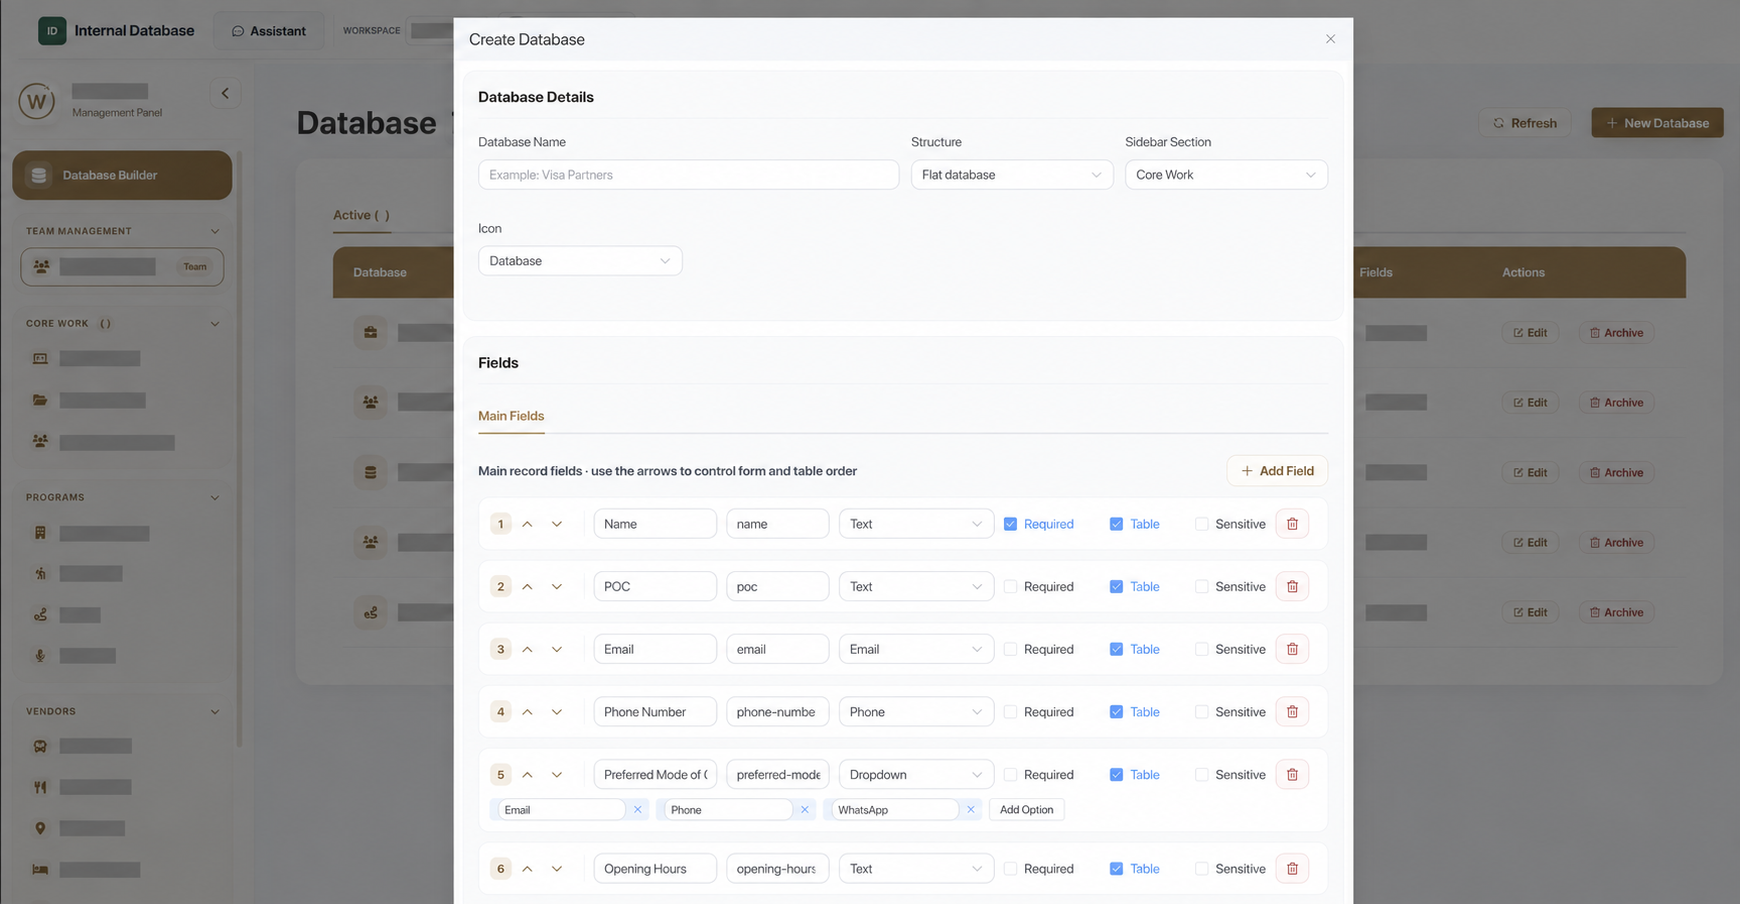Delete the Phone Number field row
Image resolution: width=1740 pixels, height=904 pixels.
(1292, 712)
